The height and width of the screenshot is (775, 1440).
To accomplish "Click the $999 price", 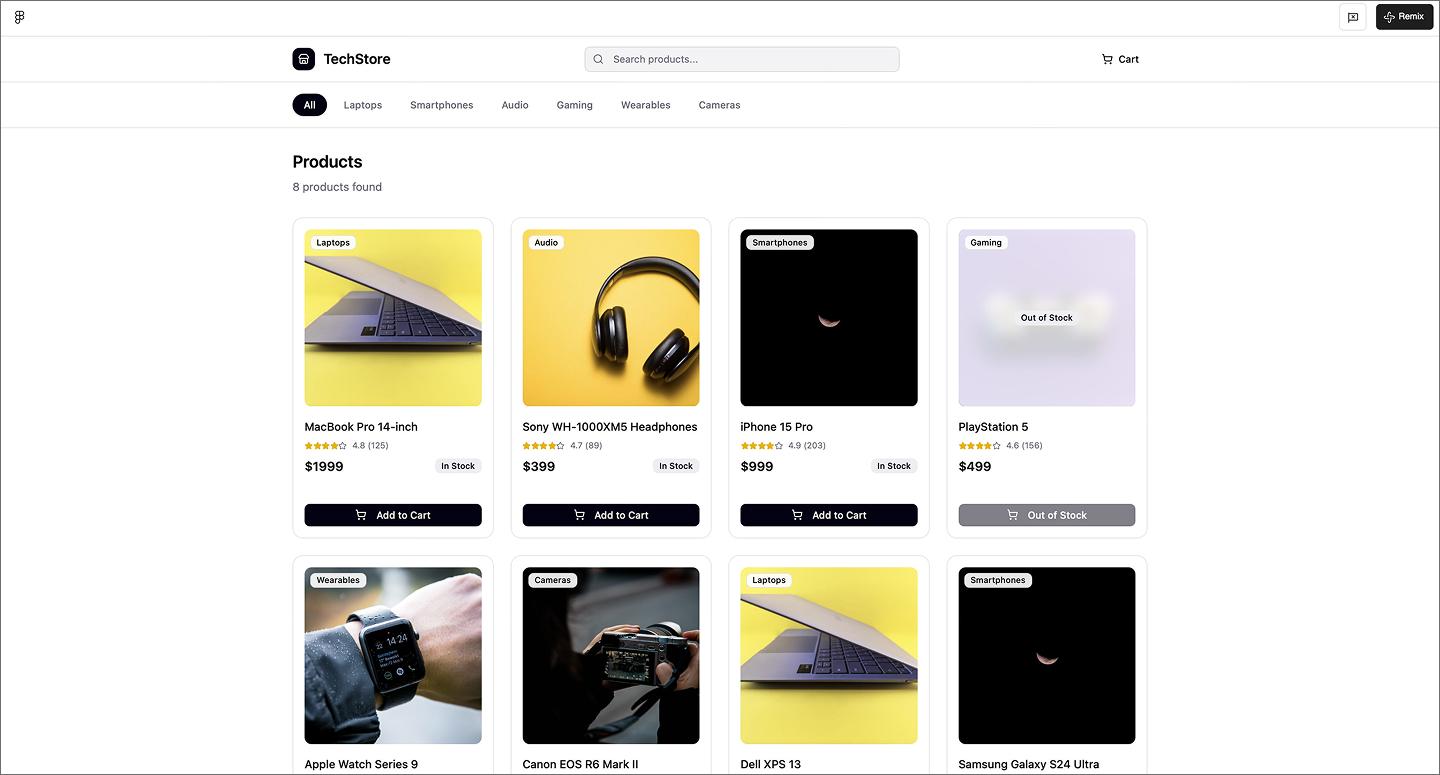I will click(757, 466).
